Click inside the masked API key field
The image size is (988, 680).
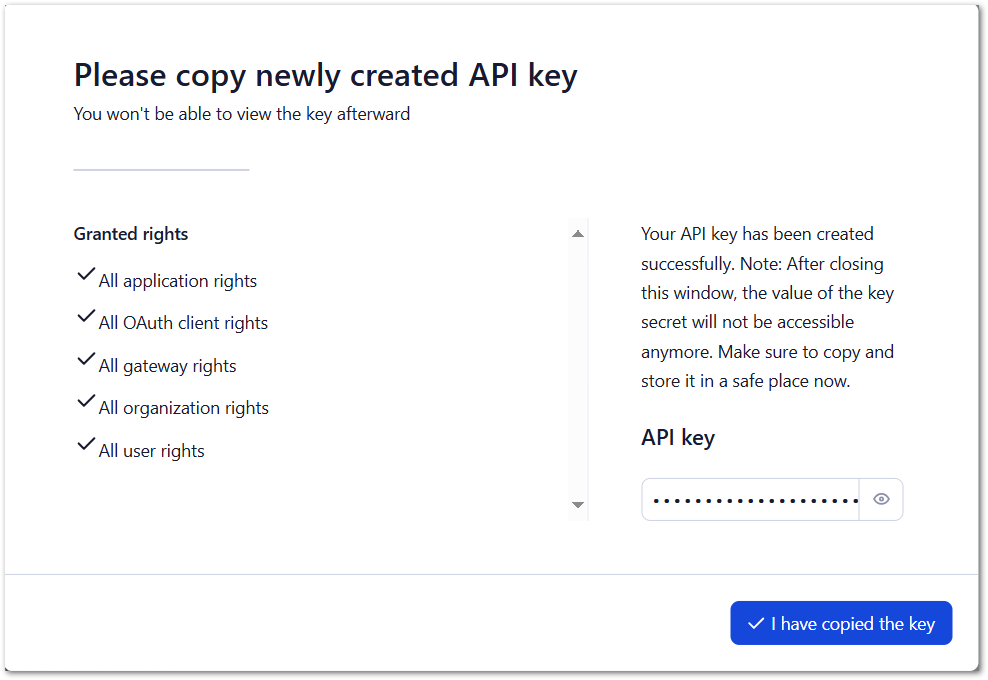tap(751, 499)
